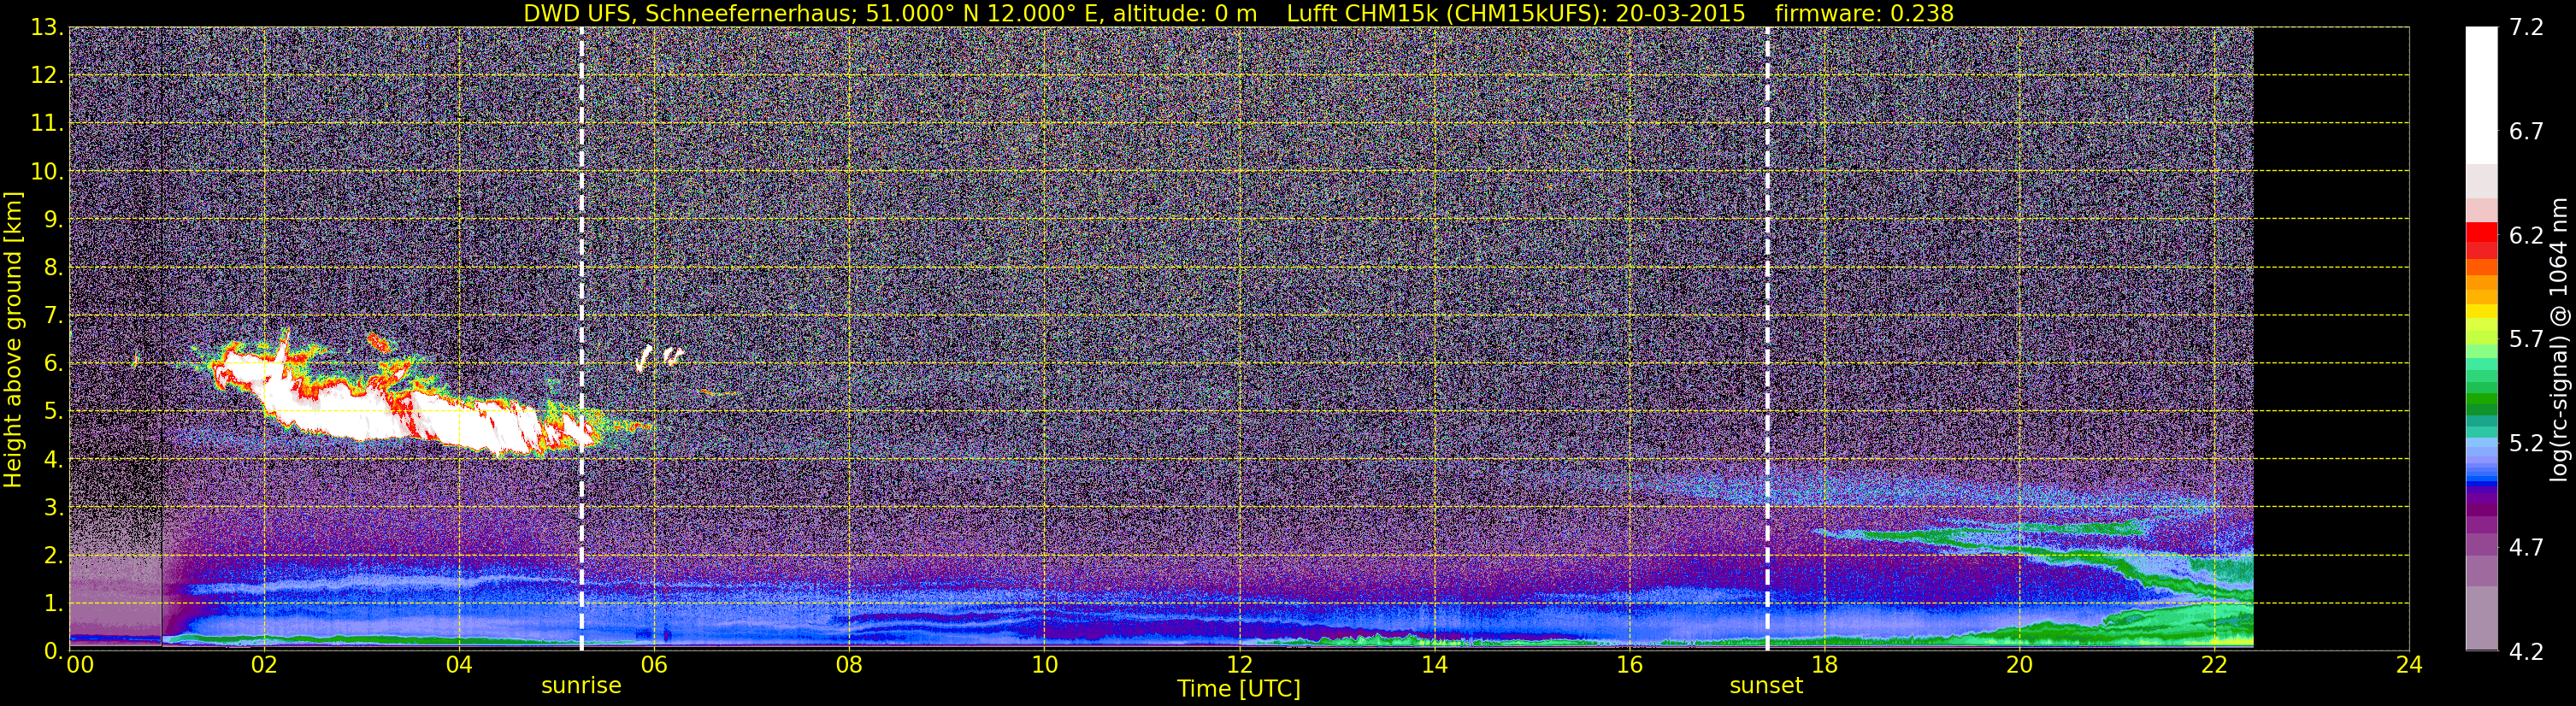Click the 'Time [UTC]' axis label
Viewport: 2576px width, 706px height.
pyautogui.click(x=1239, y=689)
